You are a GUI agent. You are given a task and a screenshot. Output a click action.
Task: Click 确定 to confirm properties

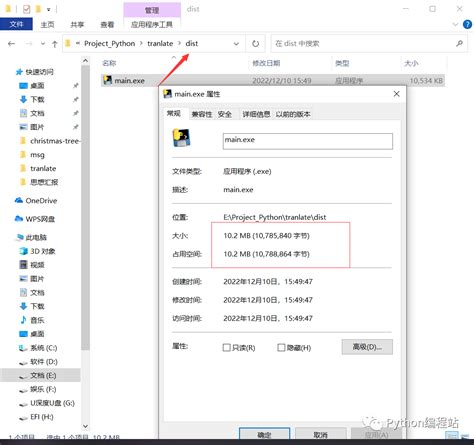pos(265,434)
